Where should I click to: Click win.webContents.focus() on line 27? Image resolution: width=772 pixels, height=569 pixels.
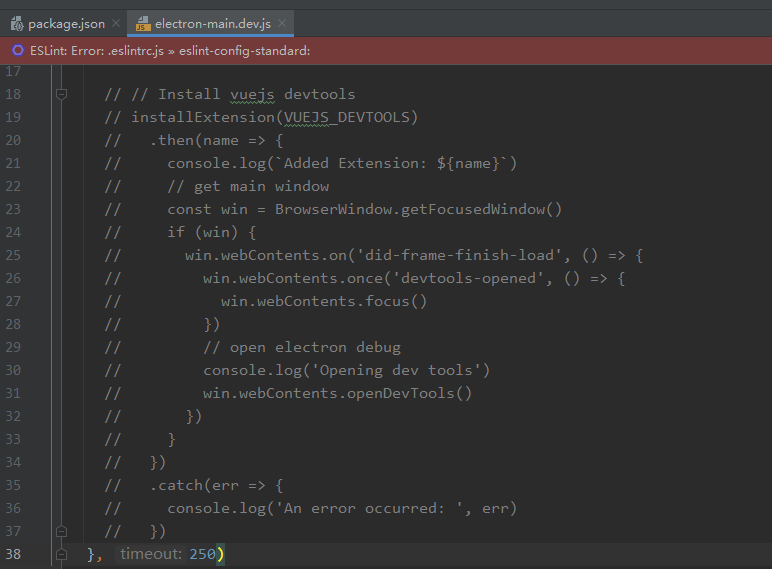(324, 301)
